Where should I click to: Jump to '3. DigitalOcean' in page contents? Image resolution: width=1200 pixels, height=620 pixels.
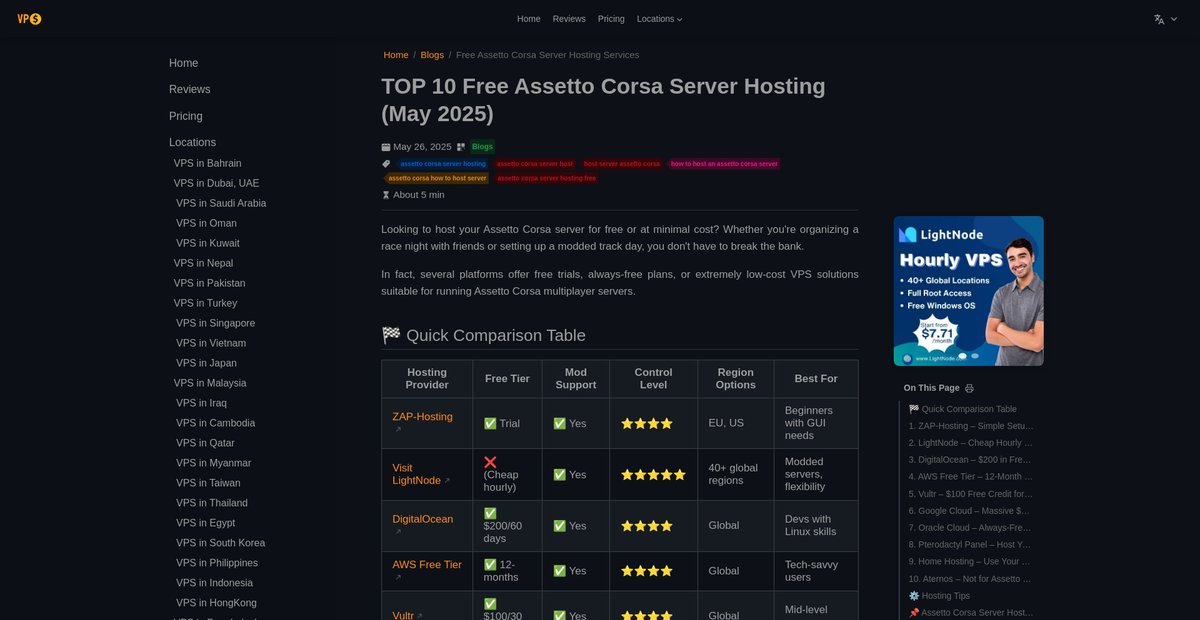[971, 460]
